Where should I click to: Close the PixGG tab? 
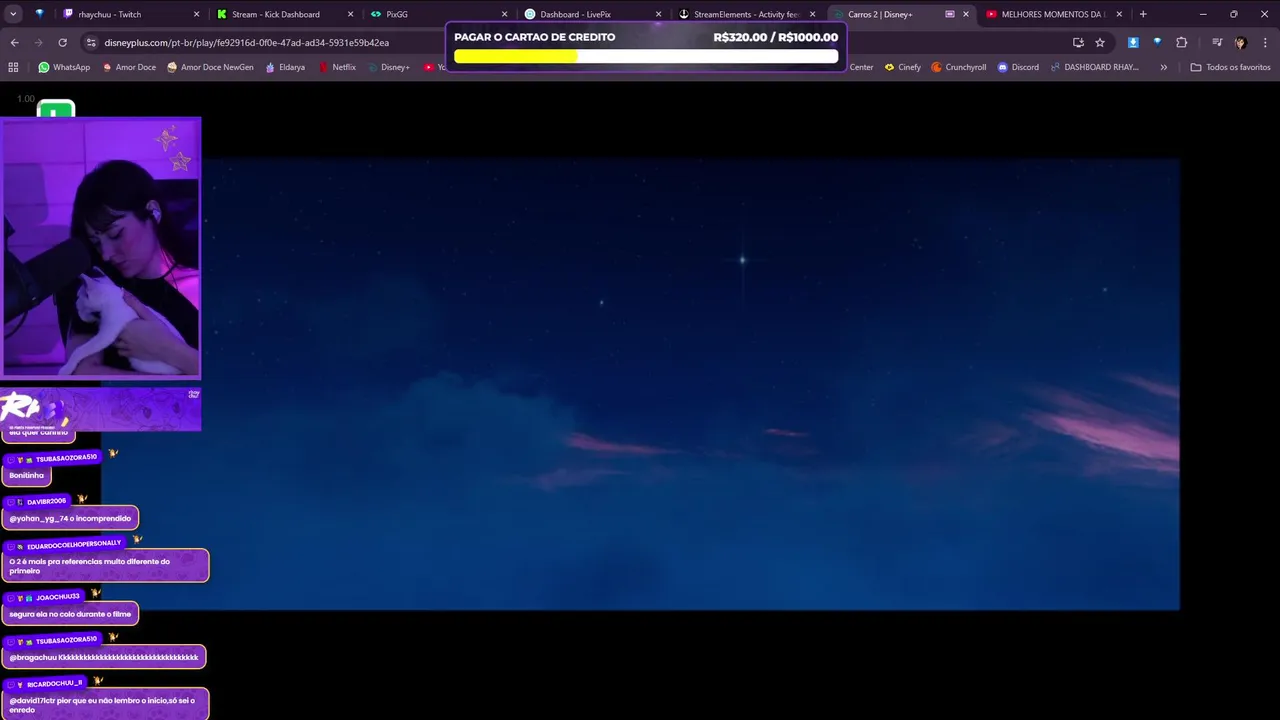504,14
